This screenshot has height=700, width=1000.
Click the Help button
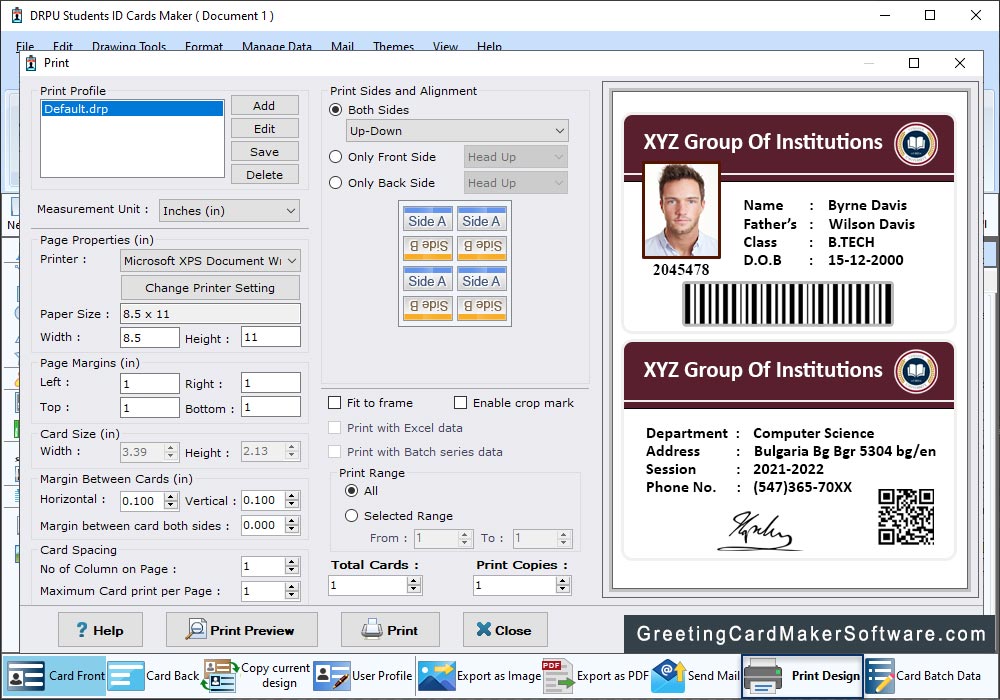100,630
